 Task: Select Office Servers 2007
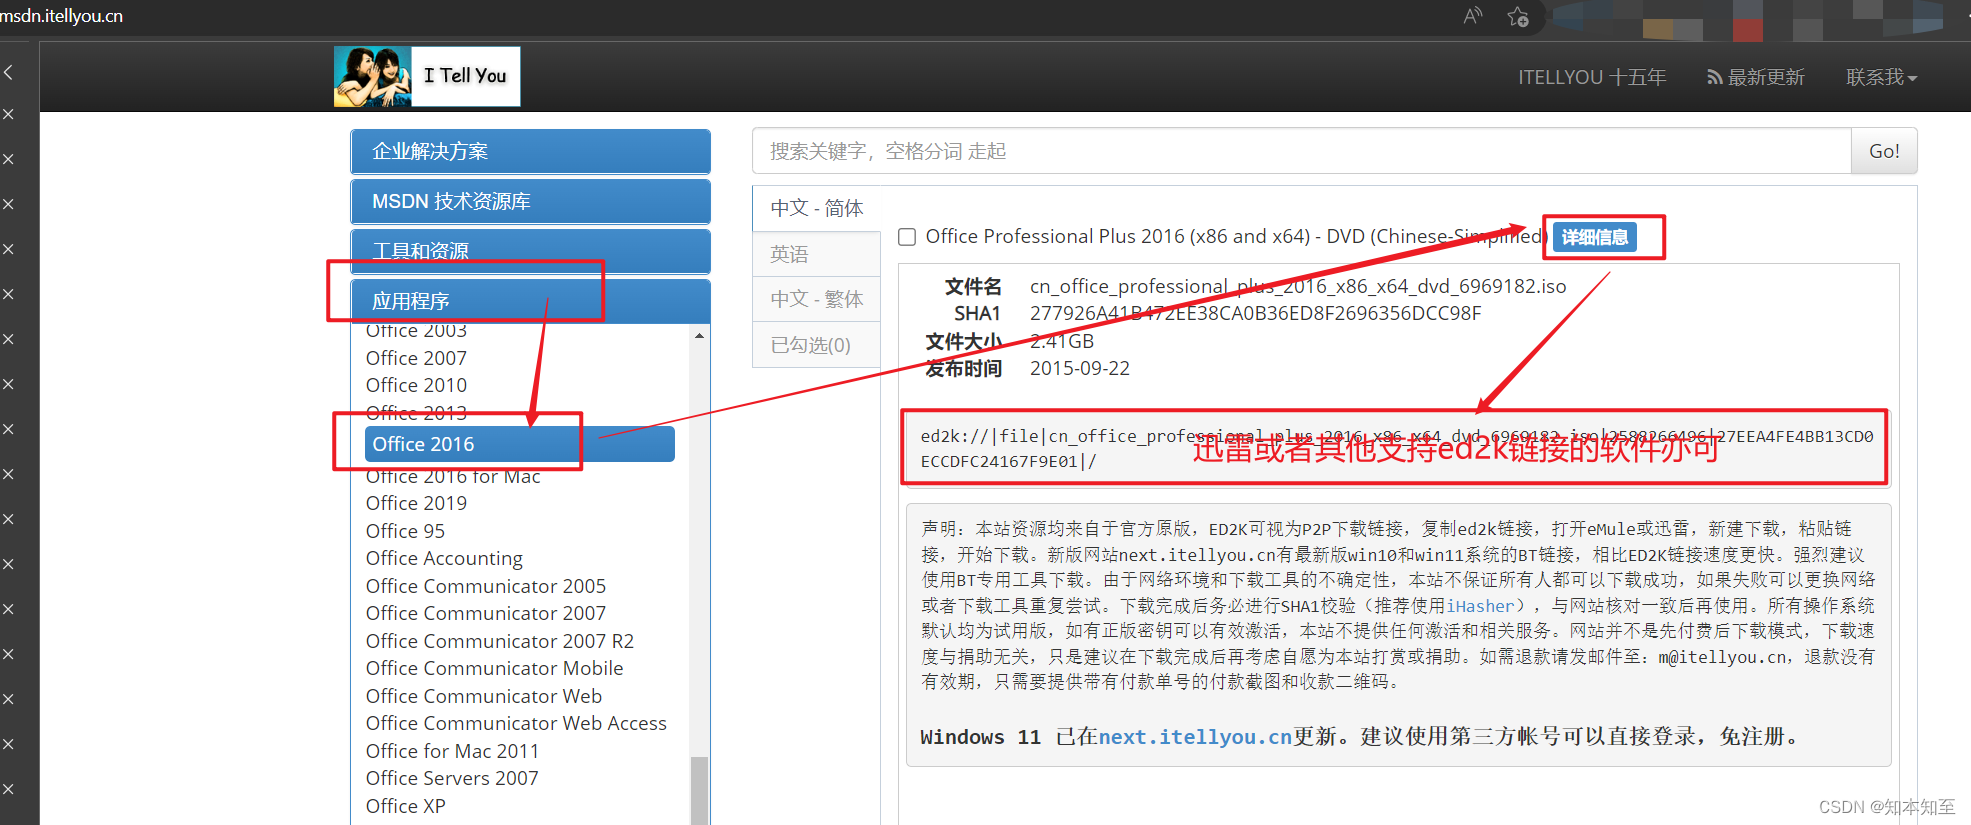[452, 778]
